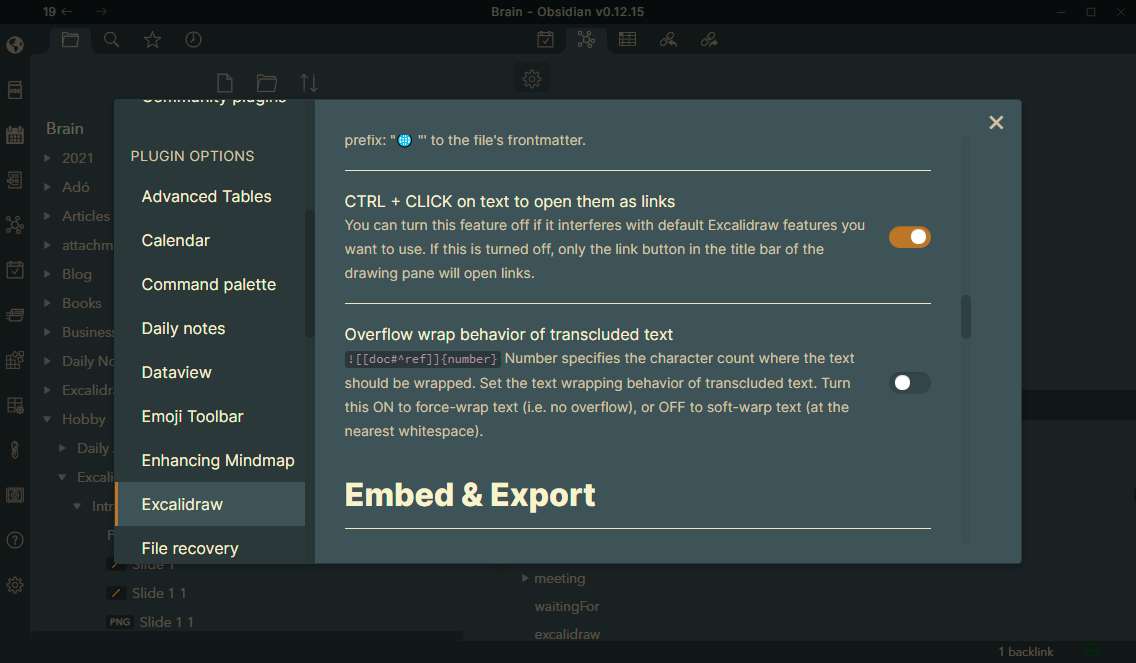Open Command palette options
Image resolution: width=1136 pixels, height=663 pixels.
point(210,285)
